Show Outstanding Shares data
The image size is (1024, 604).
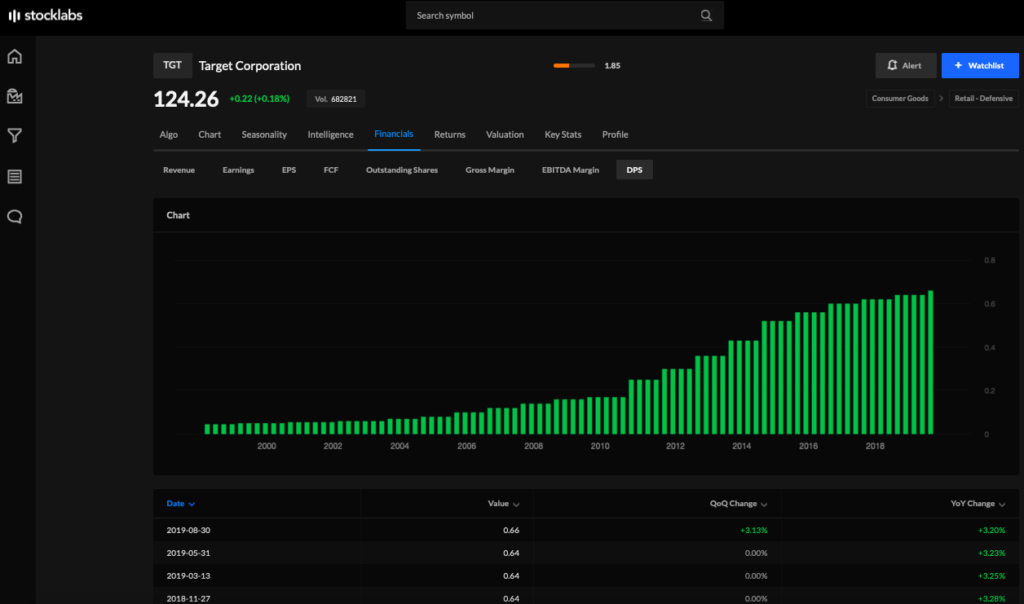[402, 170]
